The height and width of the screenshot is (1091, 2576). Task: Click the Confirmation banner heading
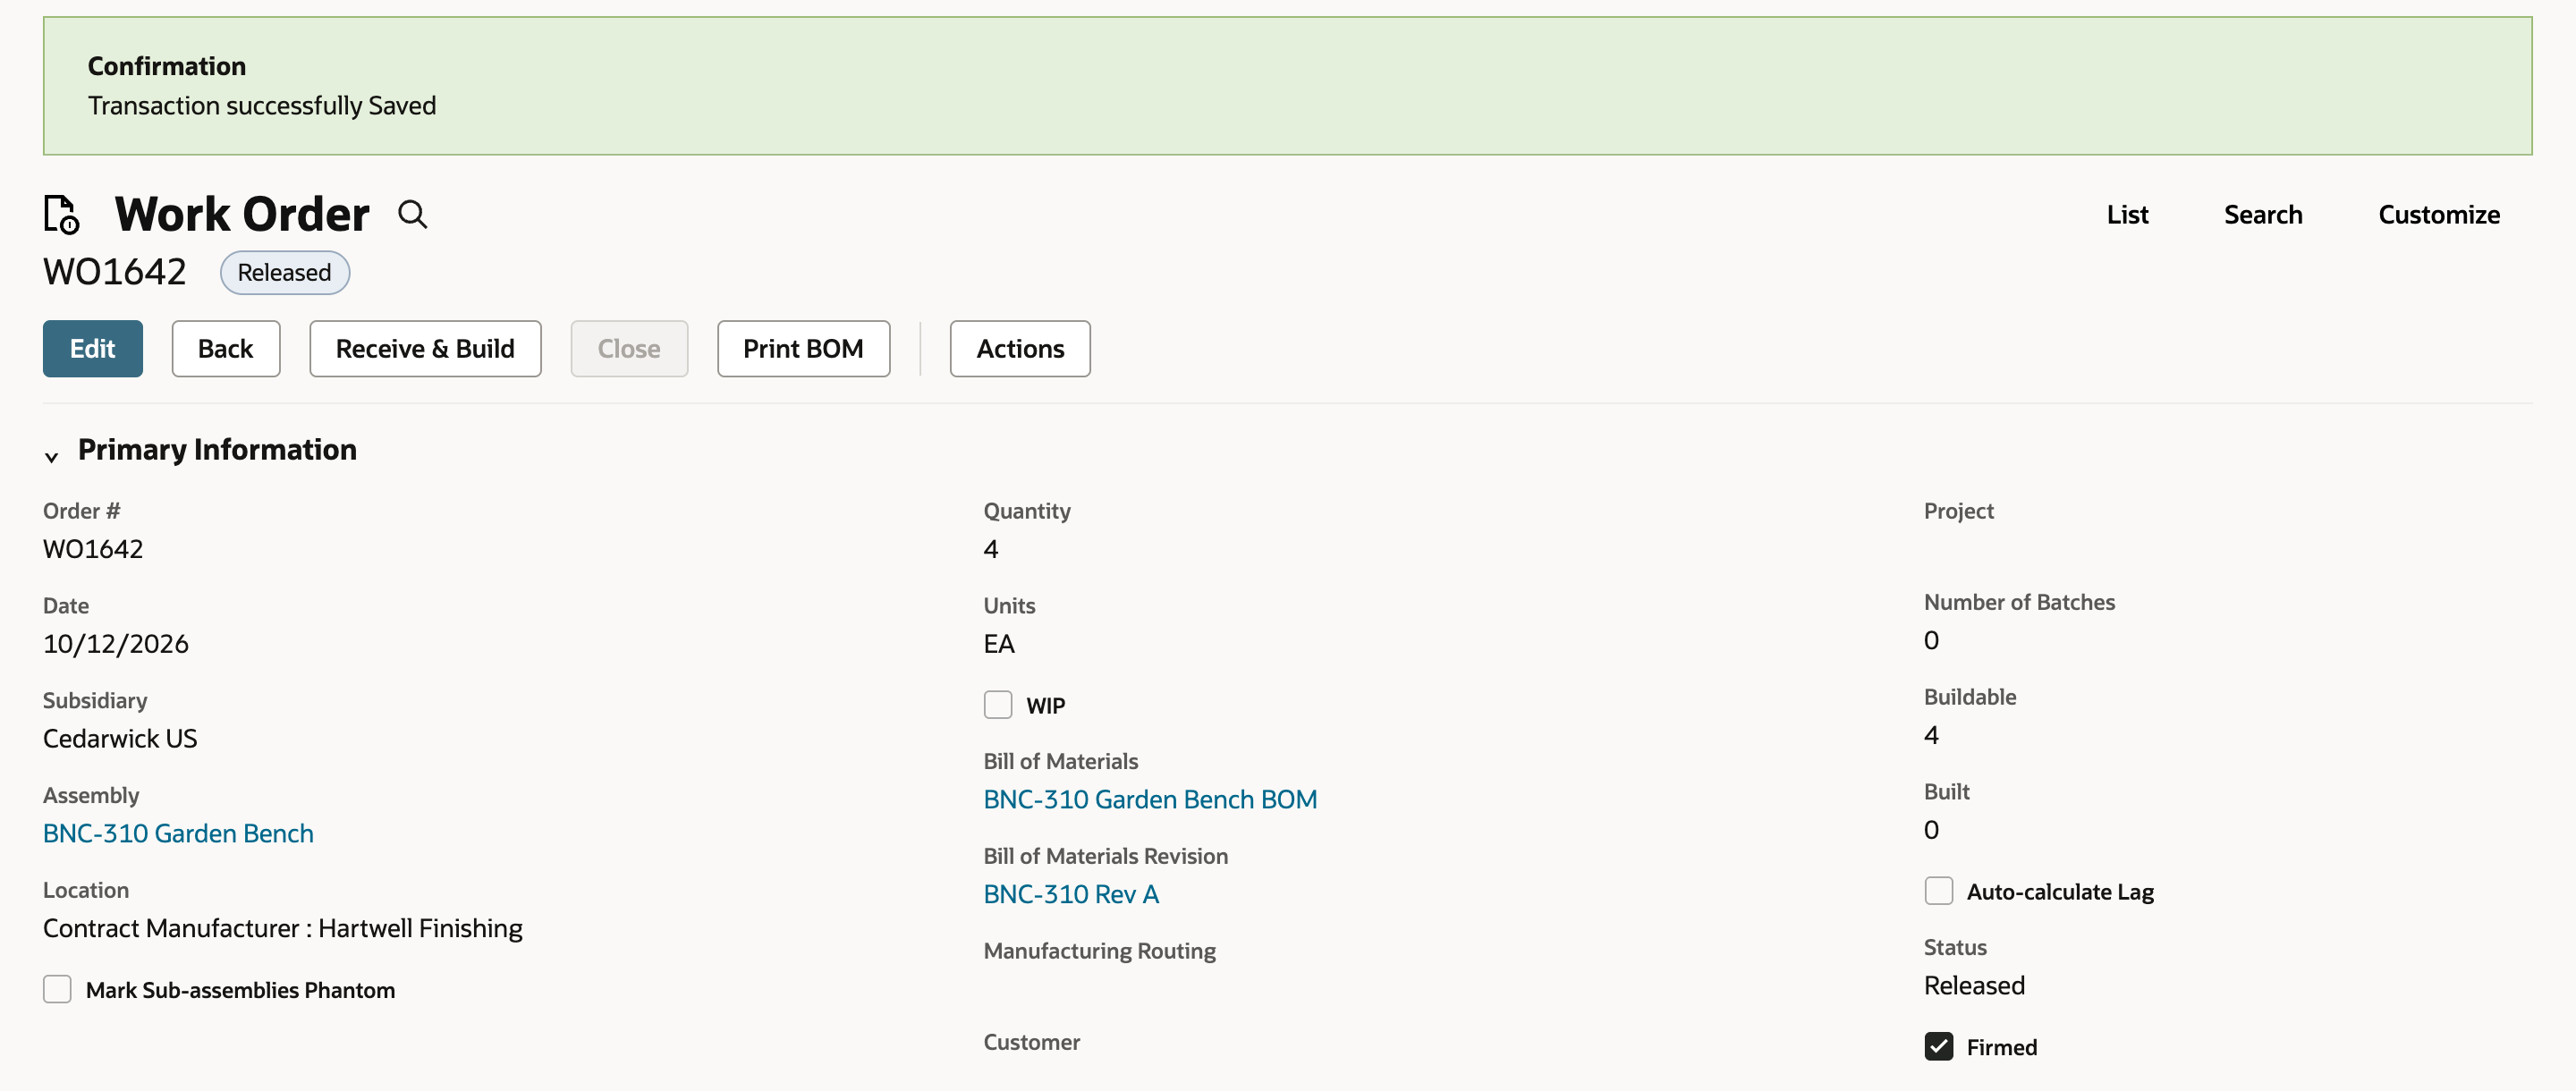point(167,66)
